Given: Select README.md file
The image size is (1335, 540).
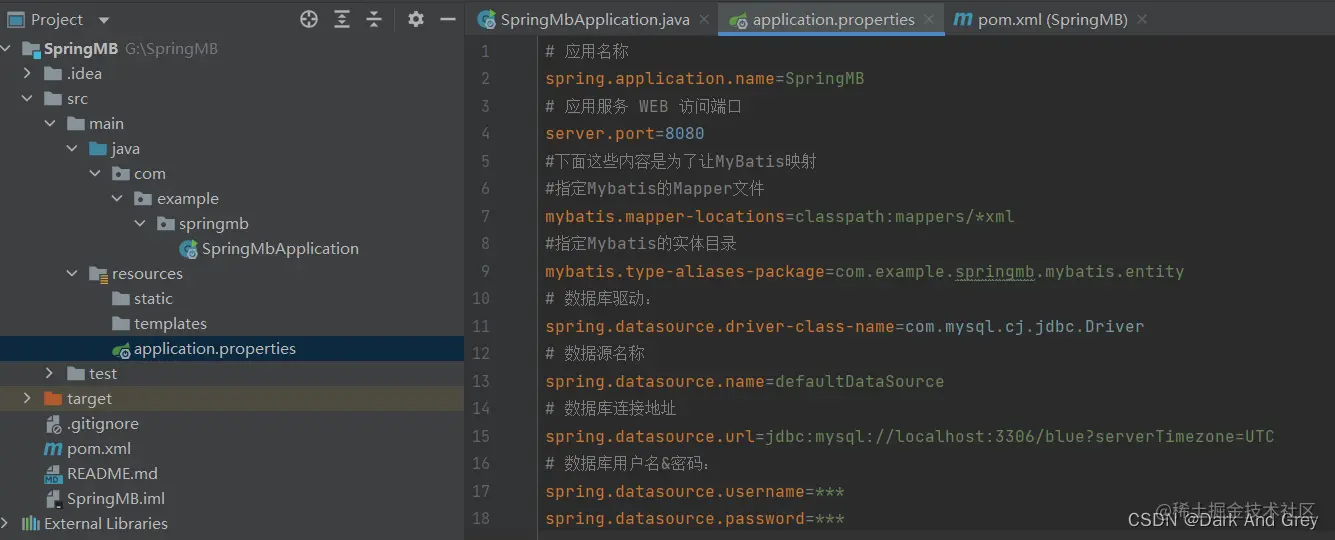Looking at the screenshot, I should click(112, 474).
